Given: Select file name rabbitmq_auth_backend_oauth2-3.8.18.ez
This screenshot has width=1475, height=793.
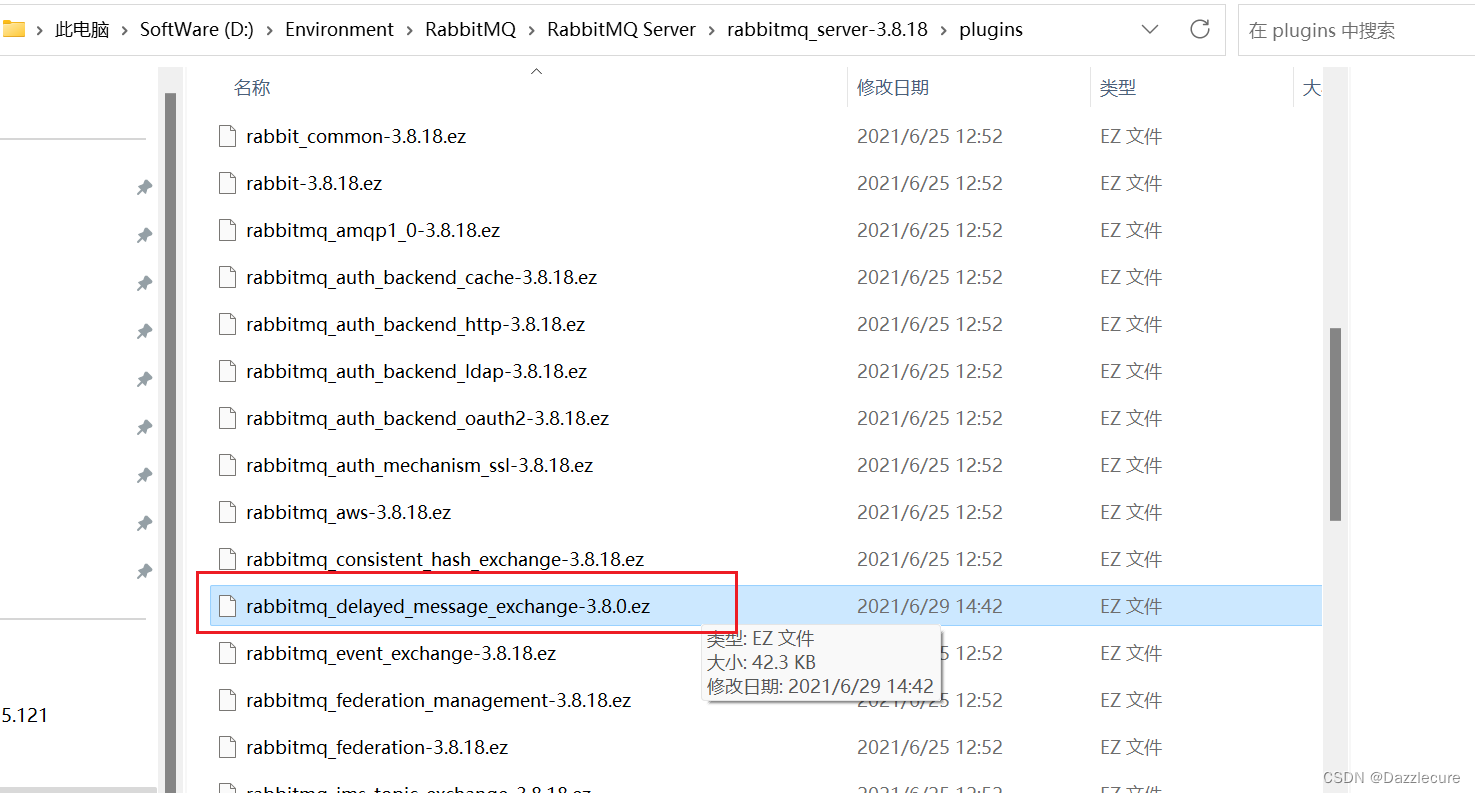Looking at the screenshot, I should click(427, 418).
